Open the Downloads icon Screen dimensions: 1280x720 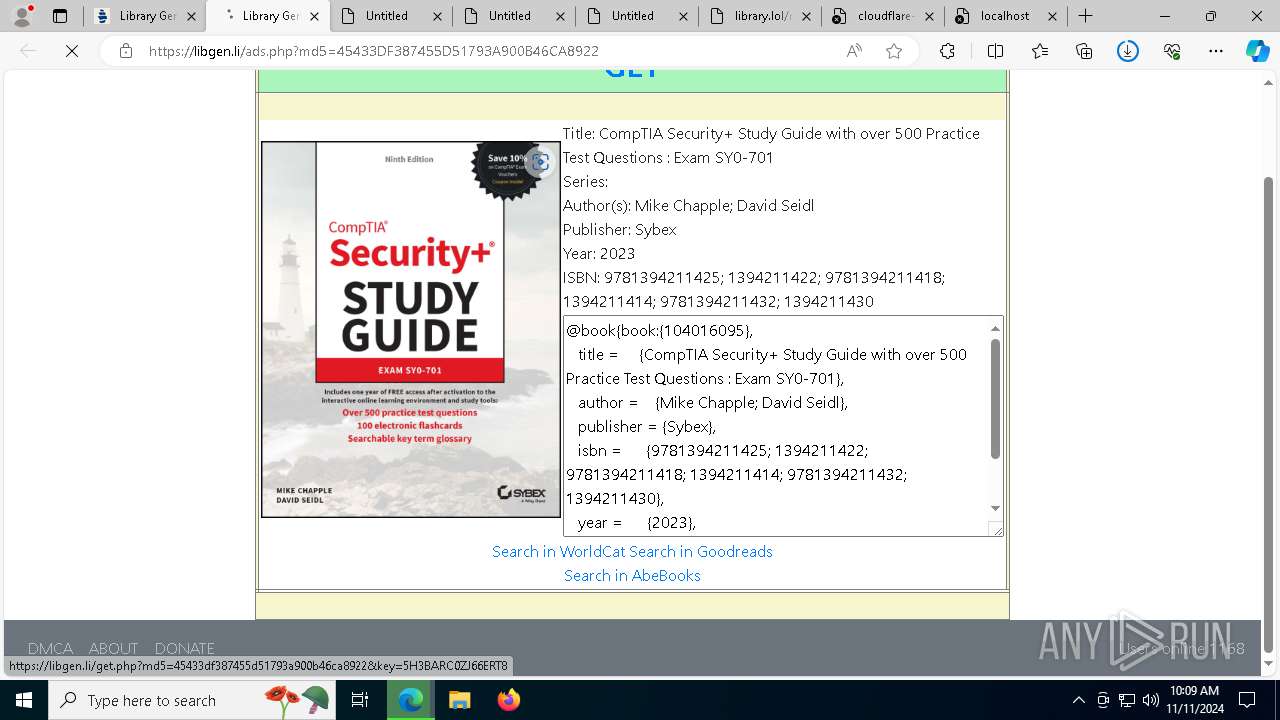click(1128, 51)
